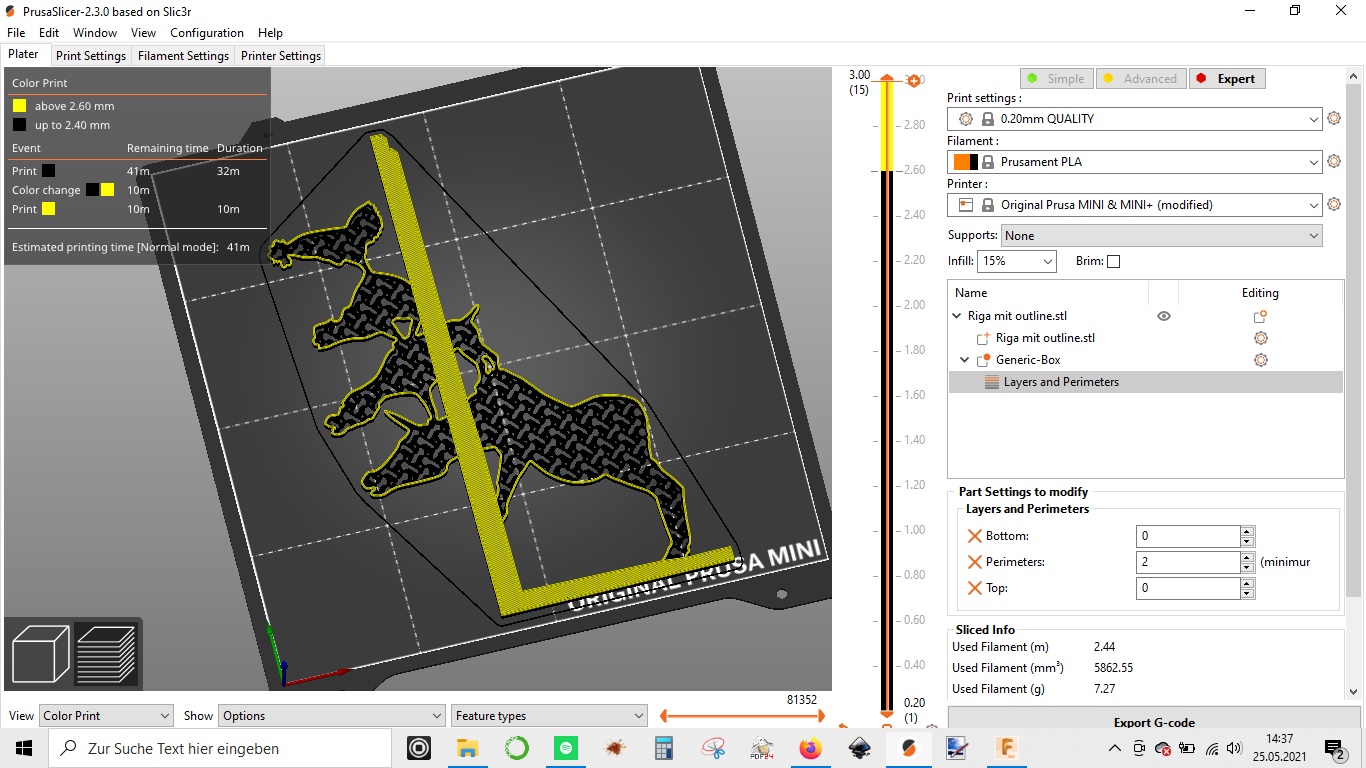Click the add color change plus on the layer slider

point(913,80)
